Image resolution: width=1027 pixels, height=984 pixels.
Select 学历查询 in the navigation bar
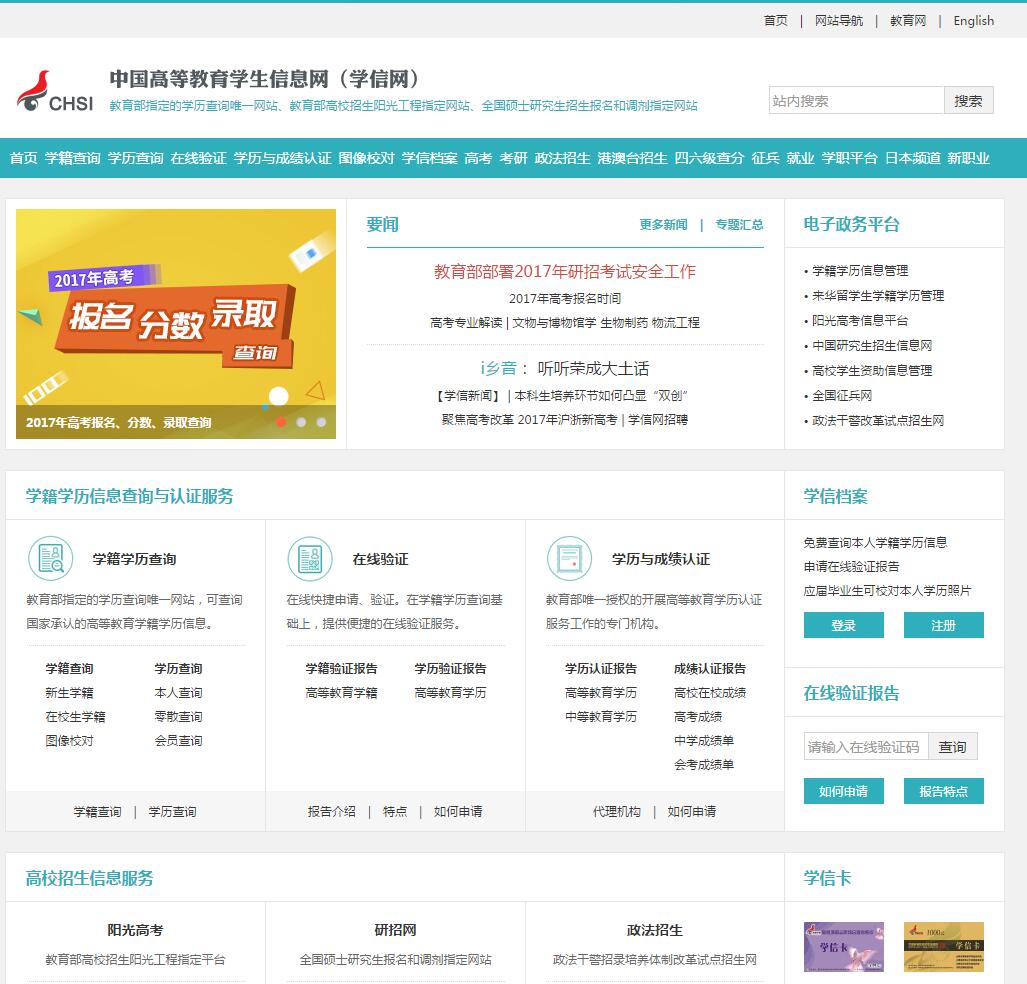coord(136,158)
